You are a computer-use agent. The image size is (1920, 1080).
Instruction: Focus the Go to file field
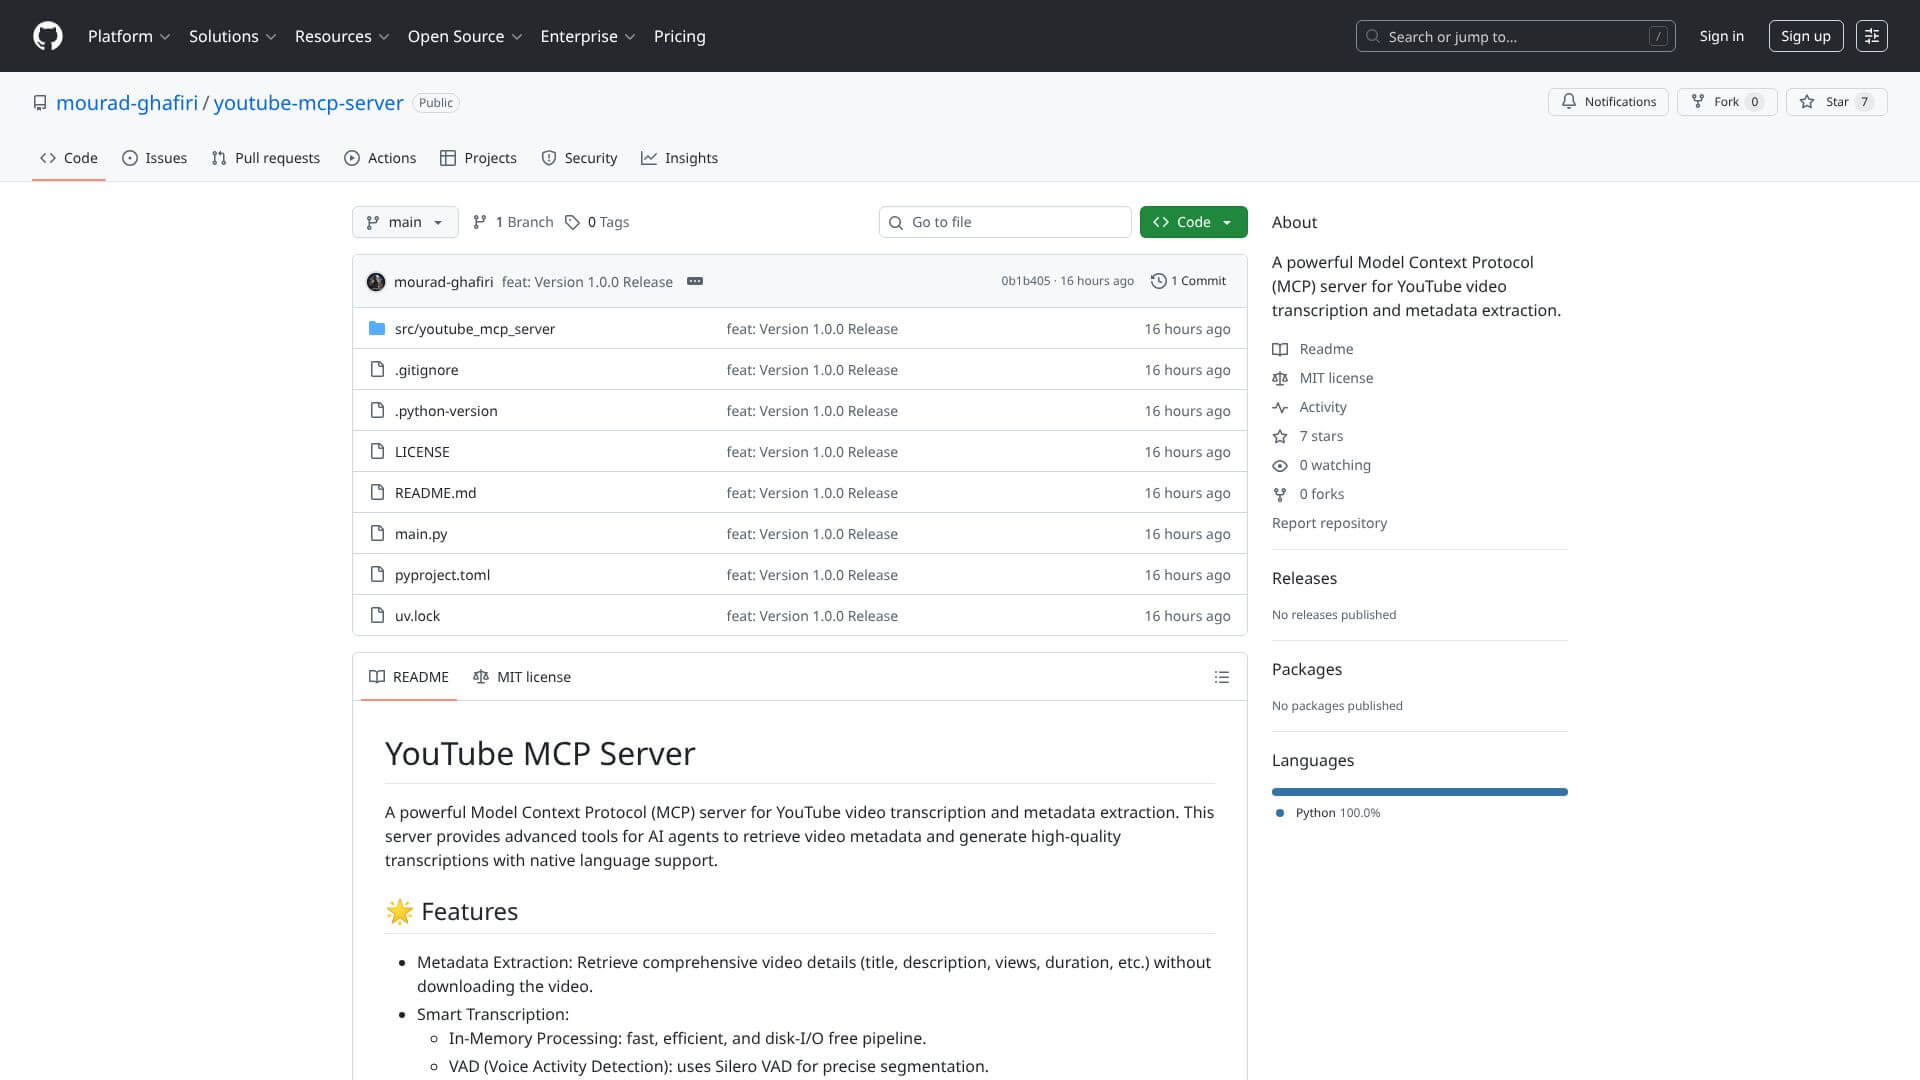point(1005,222)
